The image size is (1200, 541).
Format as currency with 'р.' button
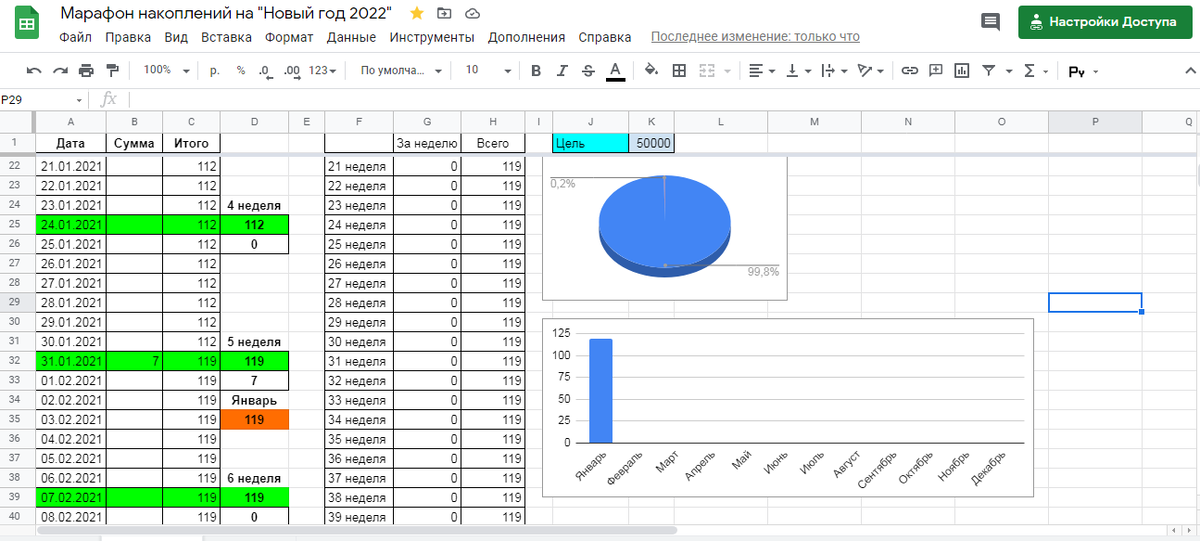pos(215,71)
